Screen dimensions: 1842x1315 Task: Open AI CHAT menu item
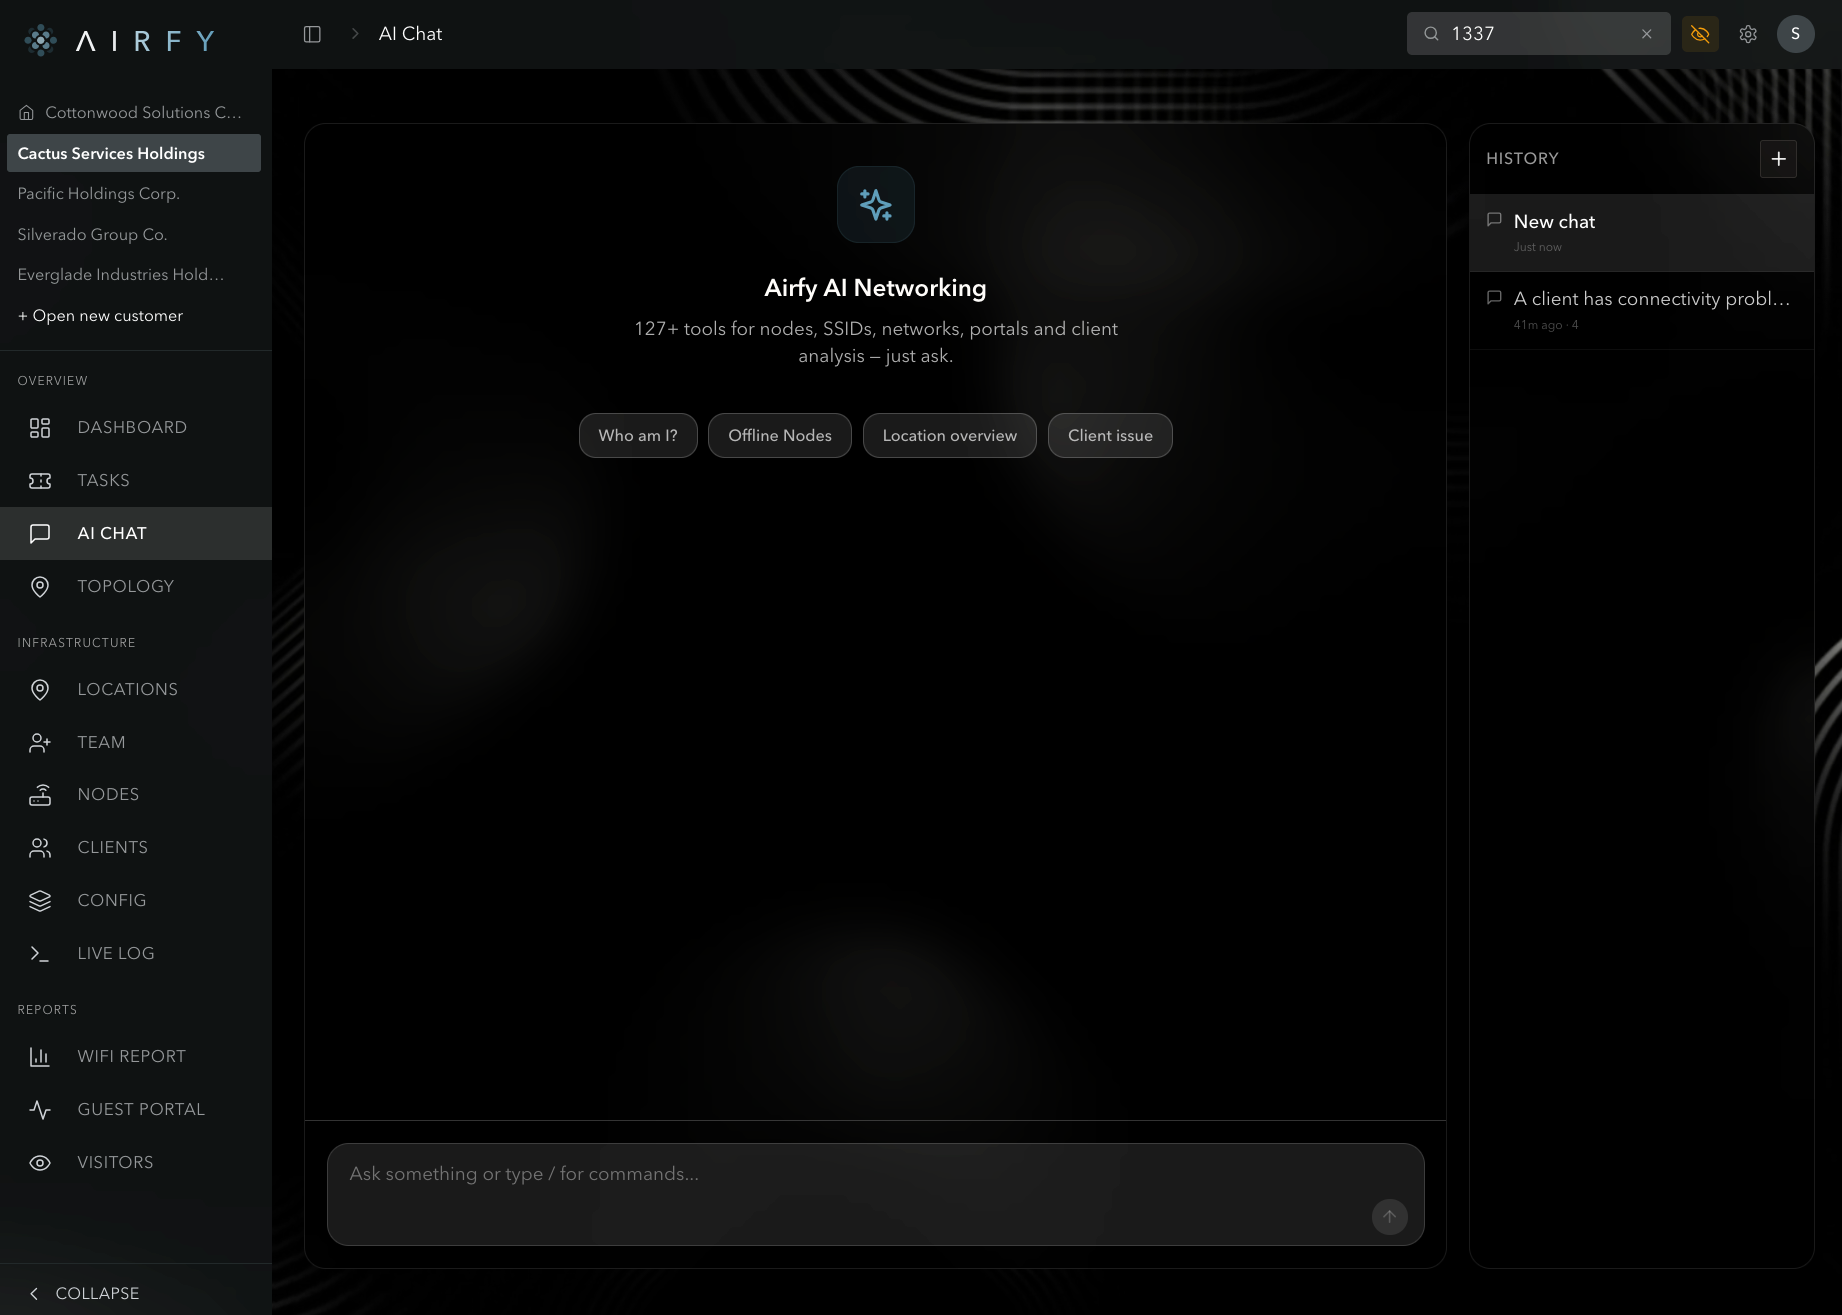(x=136, y=534)
